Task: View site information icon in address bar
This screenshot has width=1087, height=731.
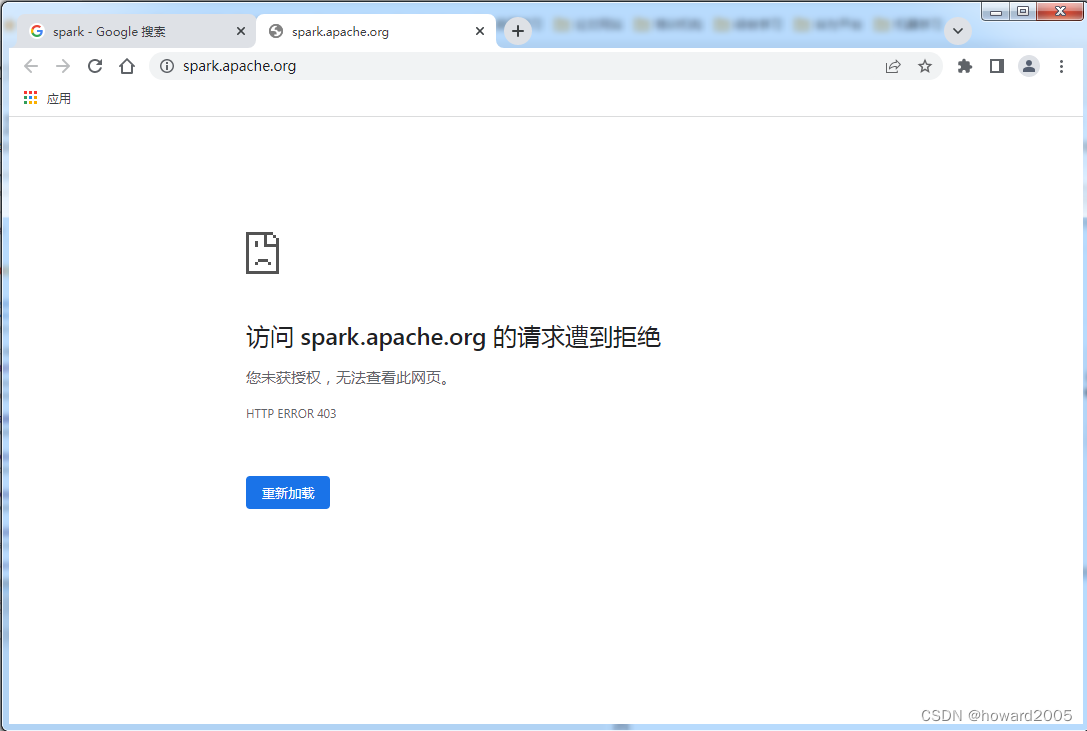Action: coord(167,66)
